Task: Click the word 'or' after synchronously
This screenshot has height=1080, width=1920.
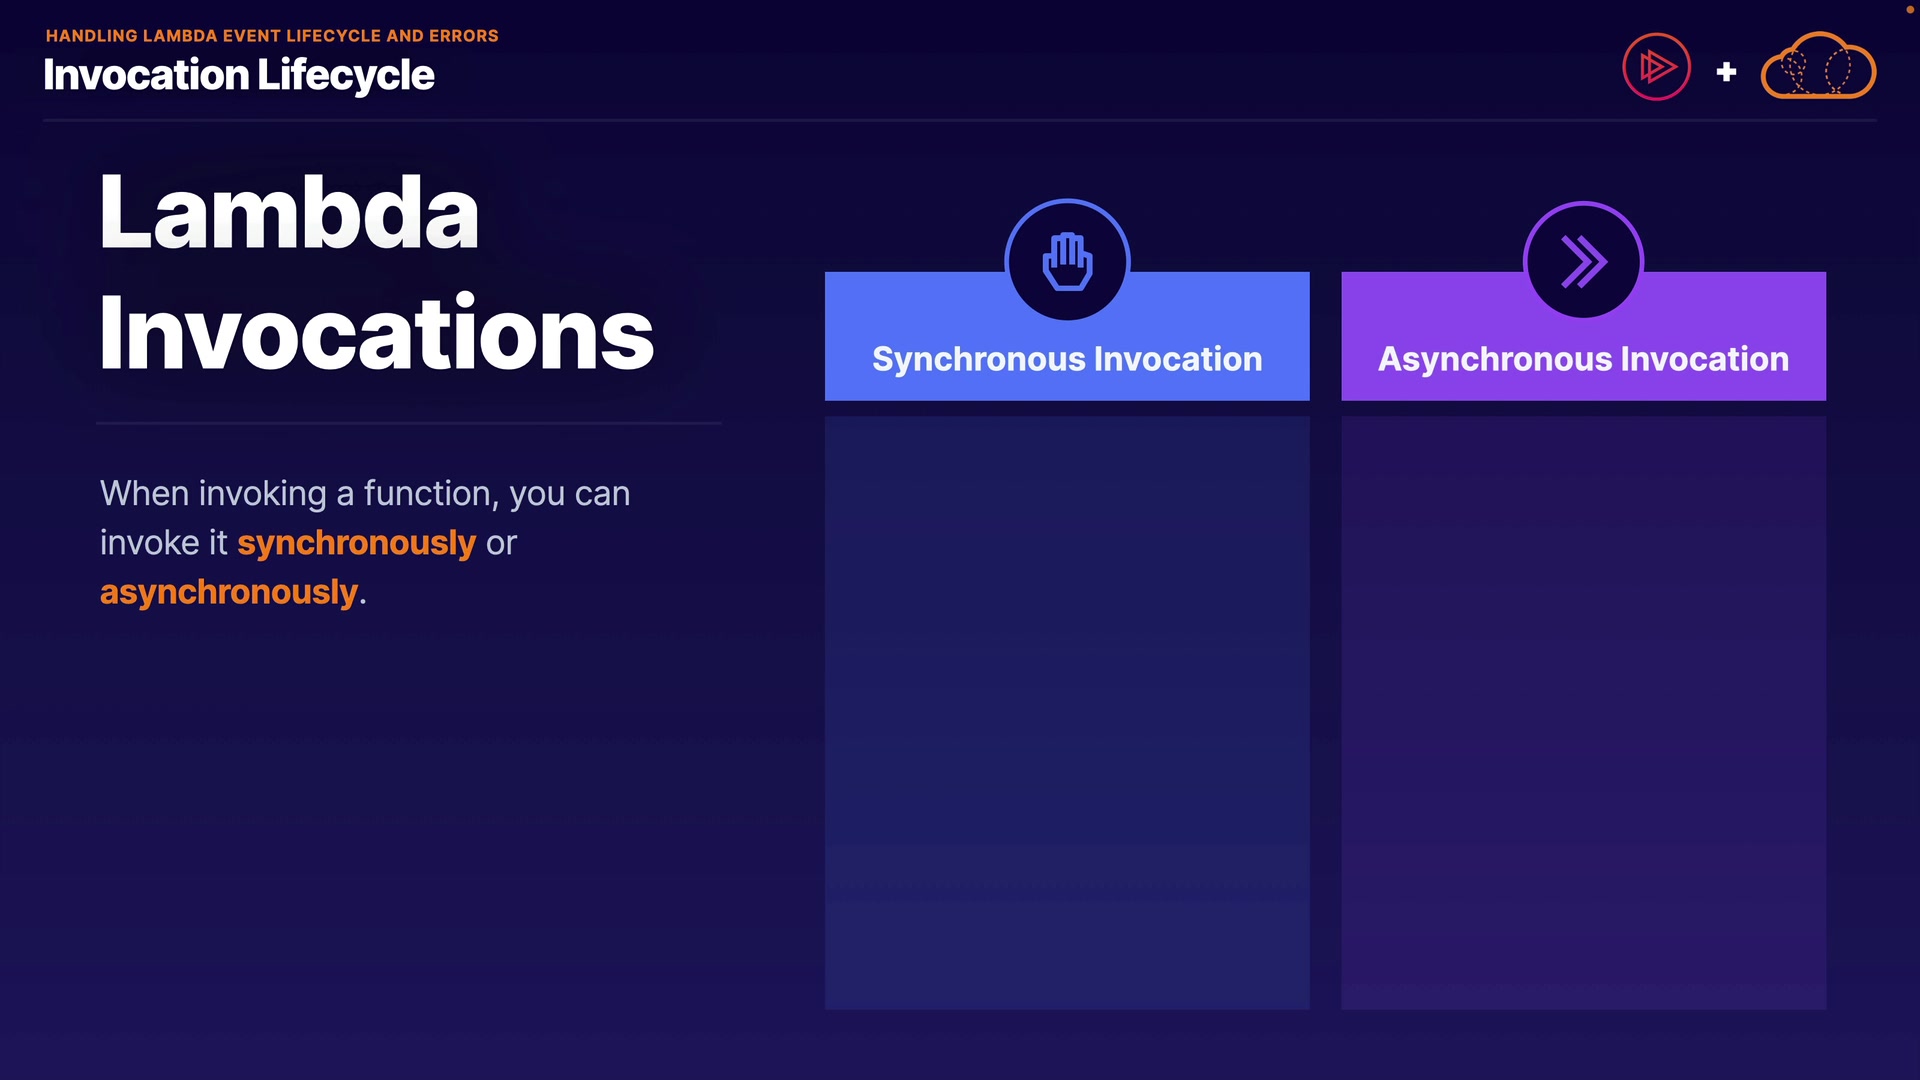Action: [x=501, y=543]
